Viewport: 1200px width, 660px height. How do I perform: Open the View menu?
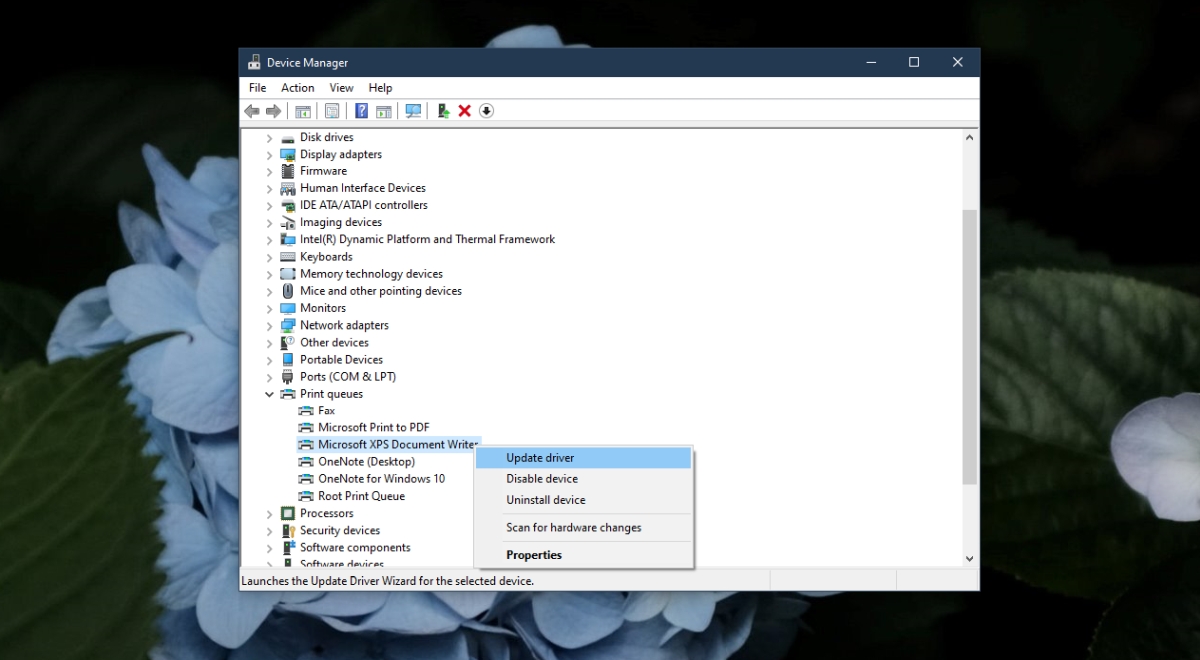[341, 87]
